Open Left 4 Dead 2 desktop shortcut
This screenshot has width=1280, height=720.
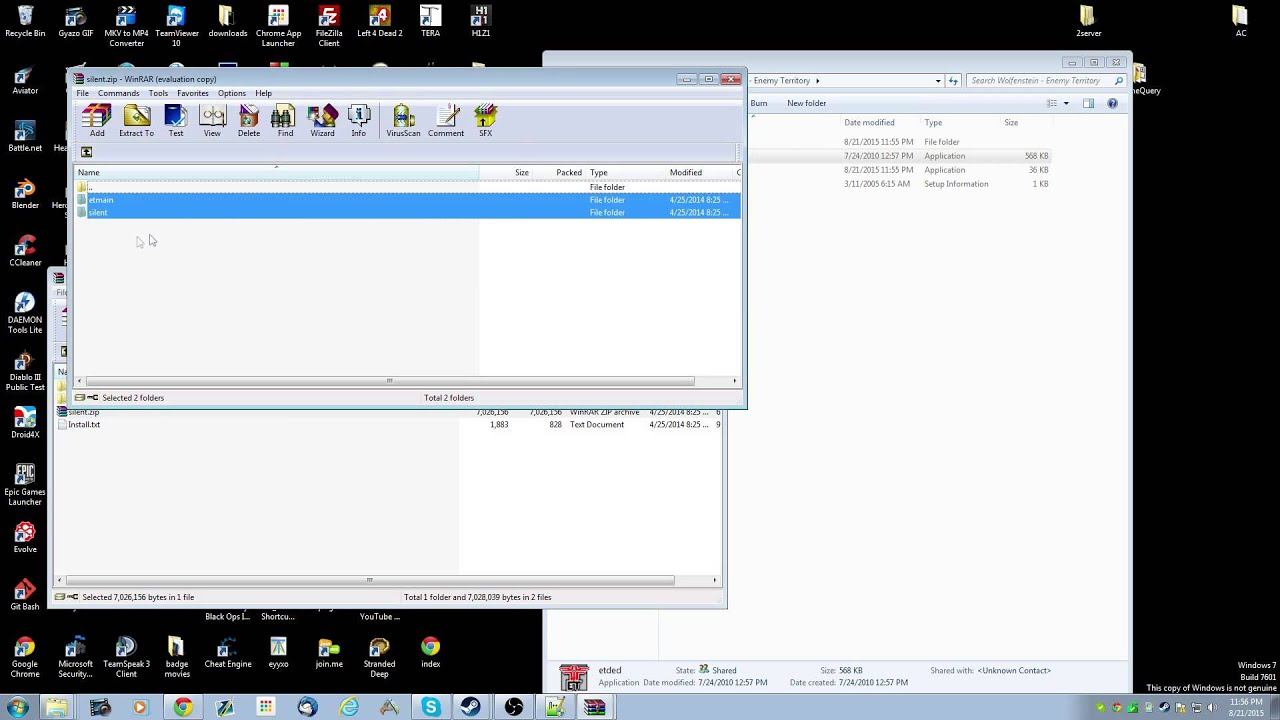click(379, 22)
